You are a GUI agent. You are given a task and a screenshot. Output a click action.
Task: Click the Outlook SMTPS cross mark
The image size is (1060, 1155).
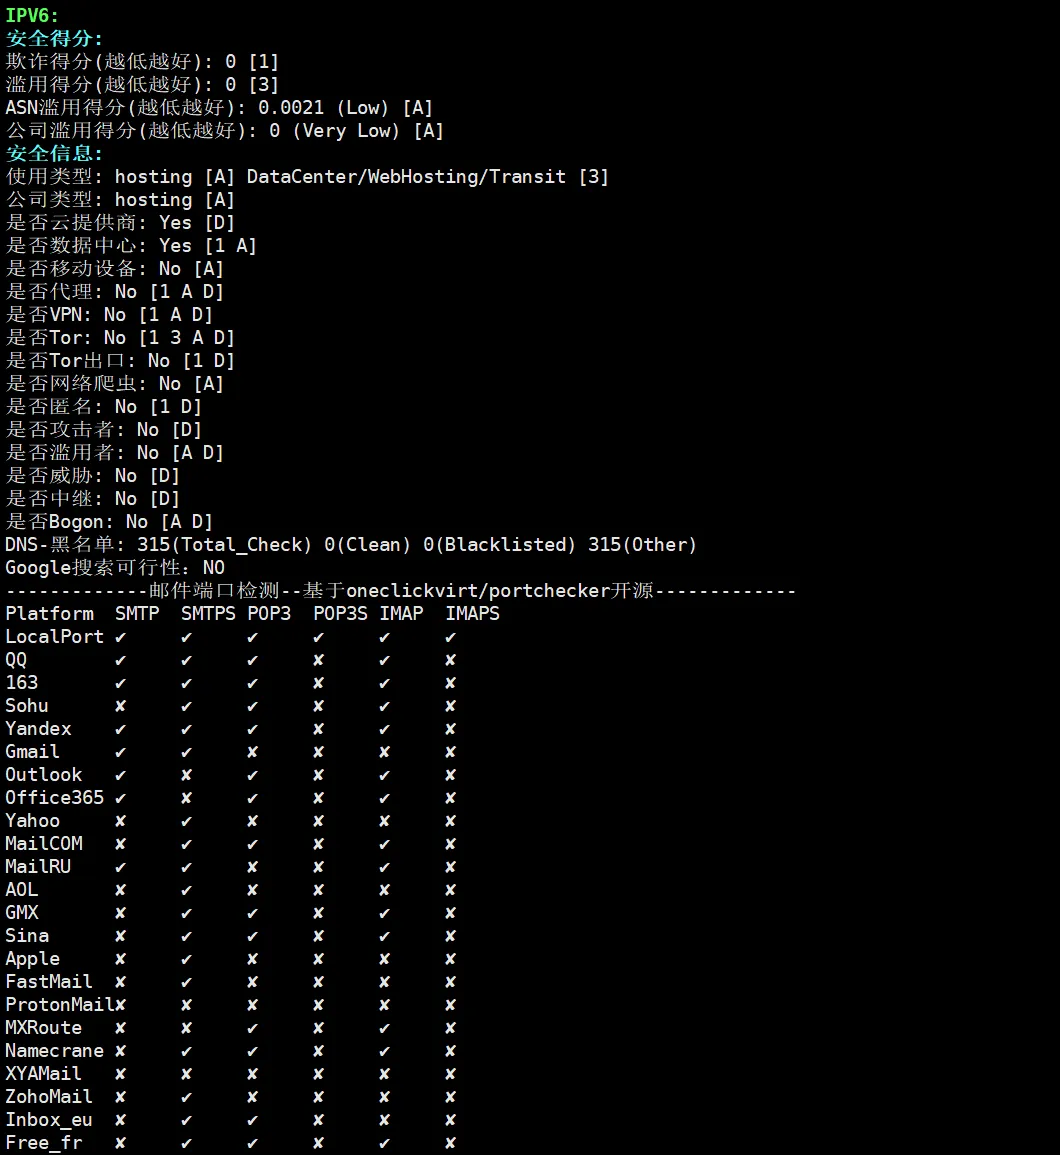[186, 775]
